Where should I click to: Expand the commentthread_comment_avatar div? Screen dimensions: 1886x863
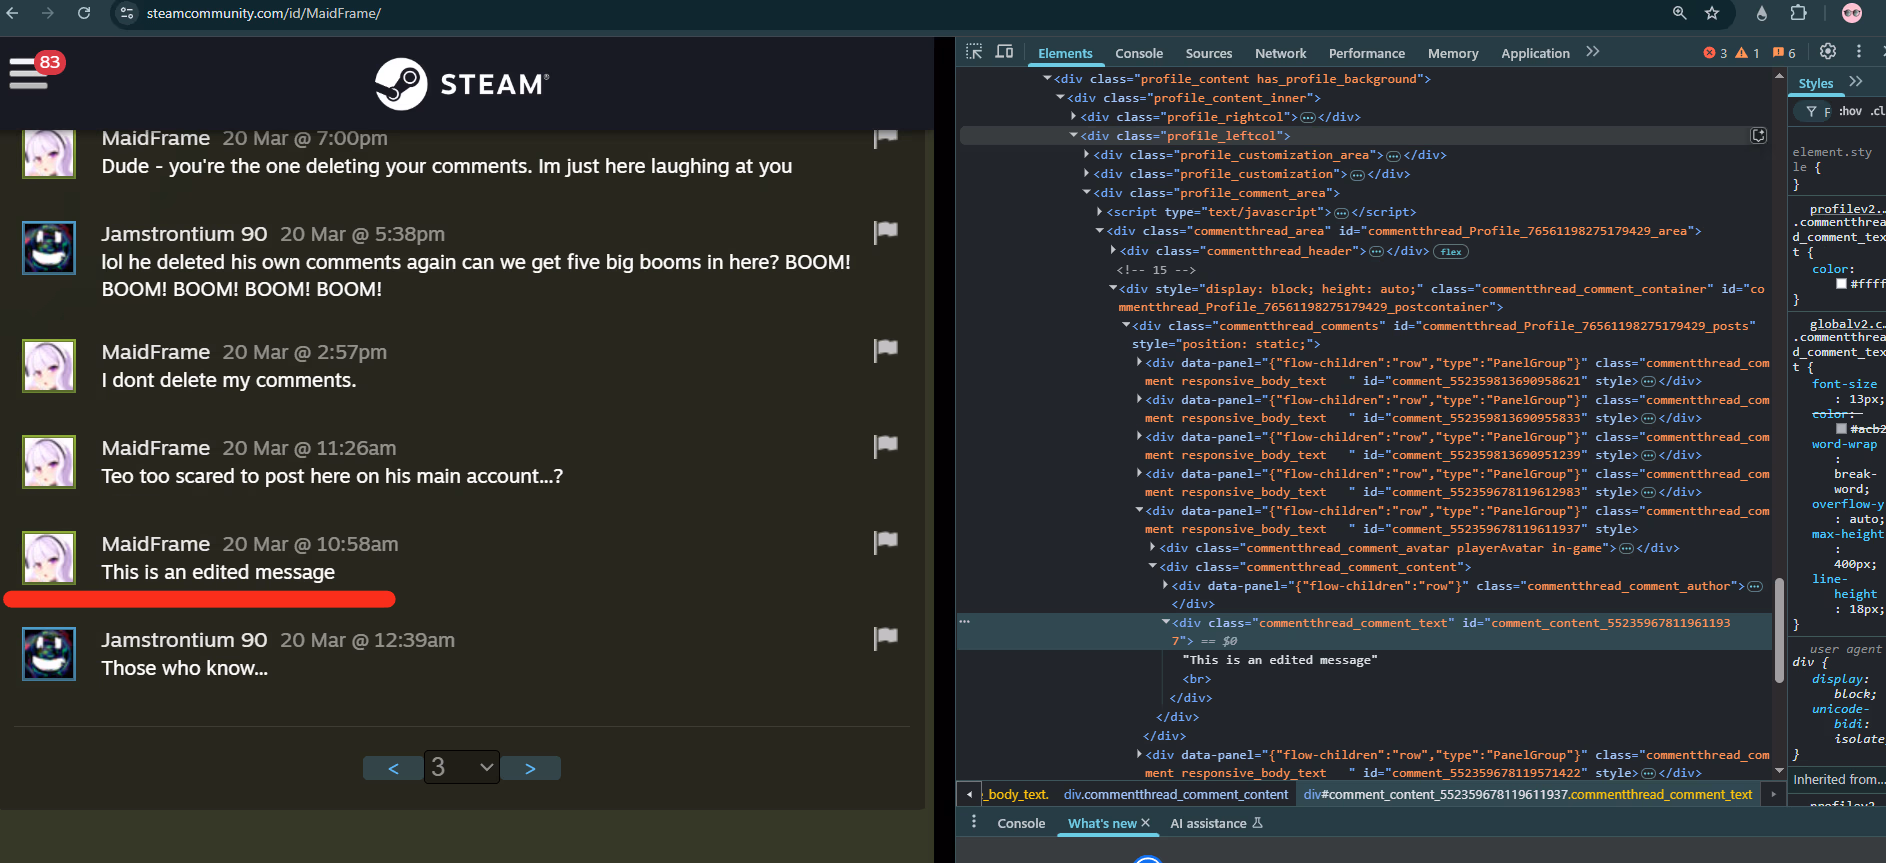point(1153,547)
